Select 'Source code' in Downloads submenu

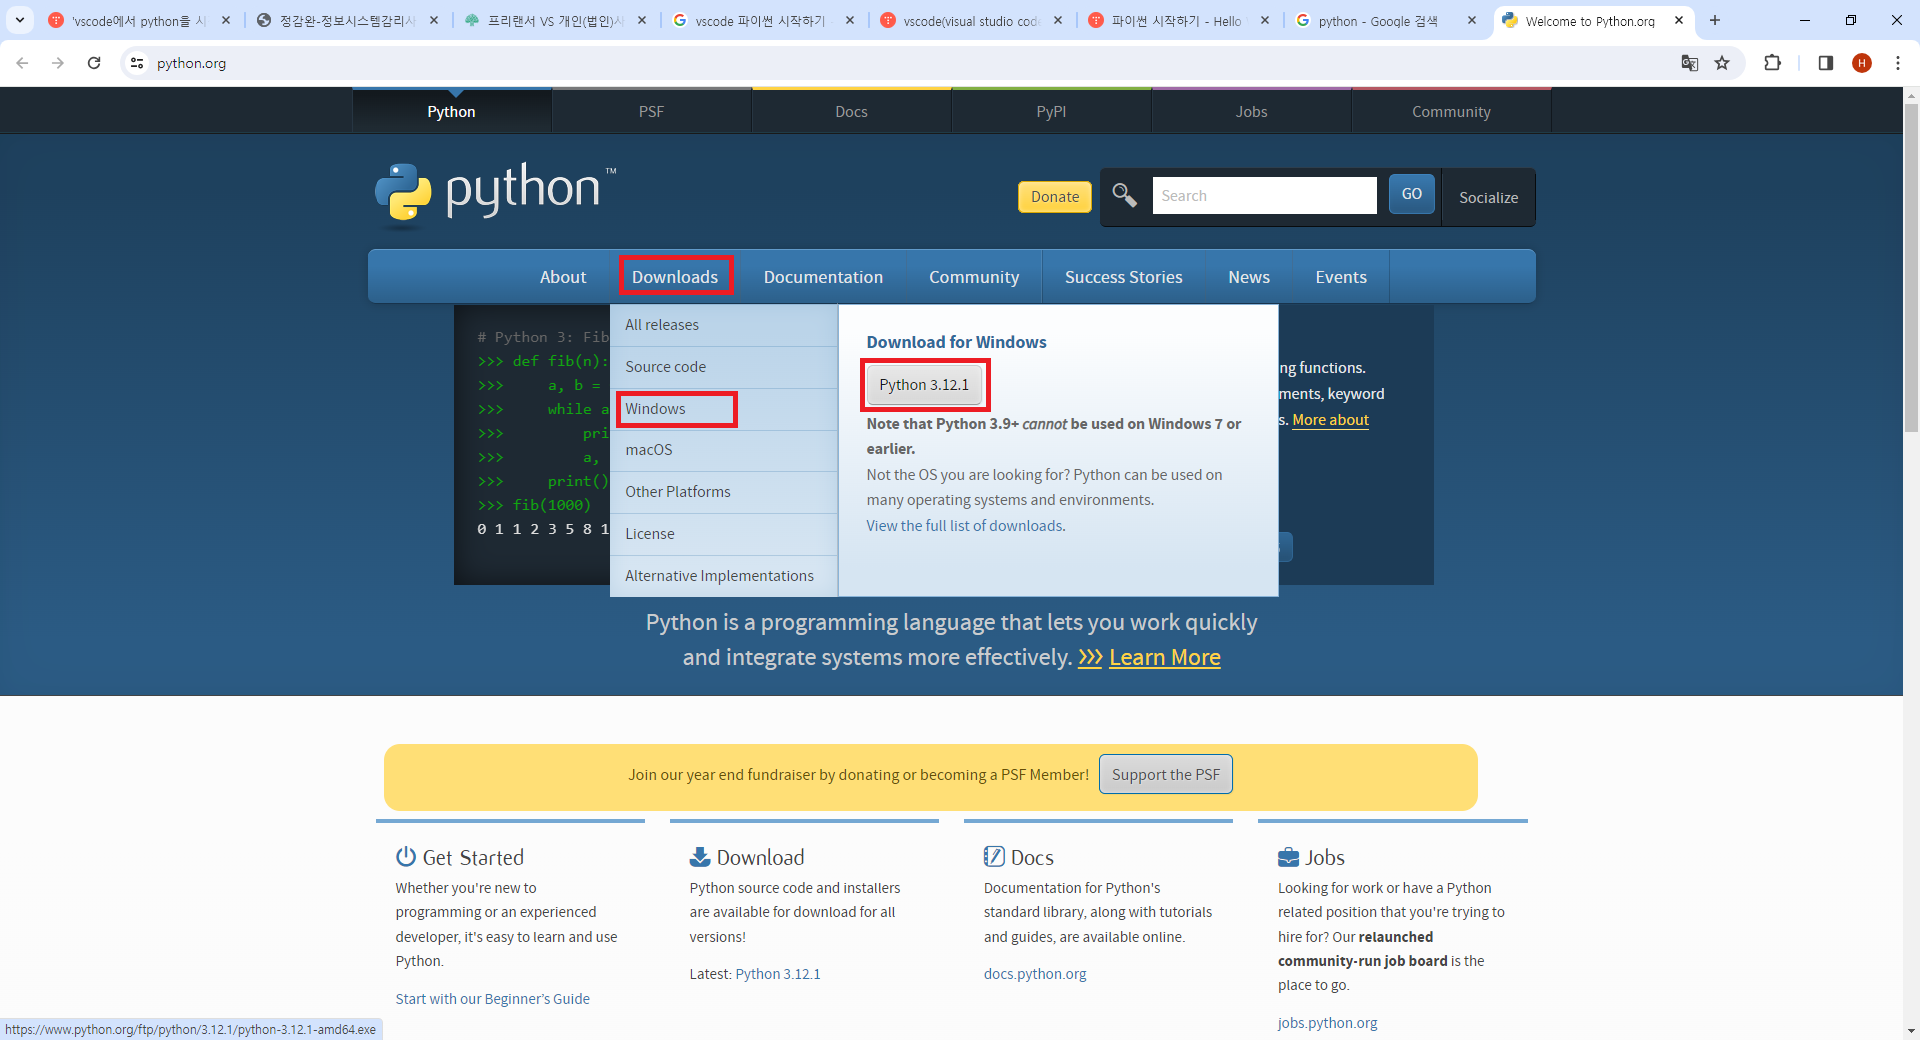click(x=724, y=367)
